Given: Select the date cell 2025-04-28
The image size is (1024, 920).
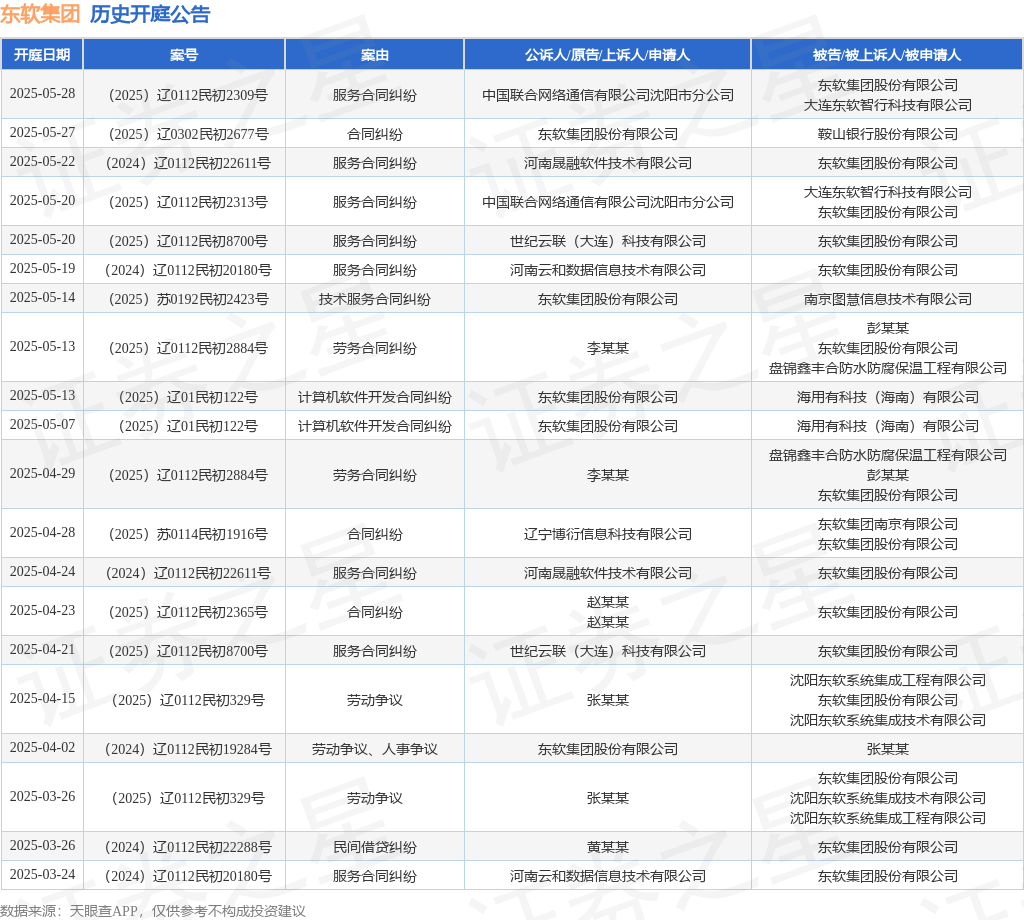Looking at the screenshot, I should [x=42, y=532].
